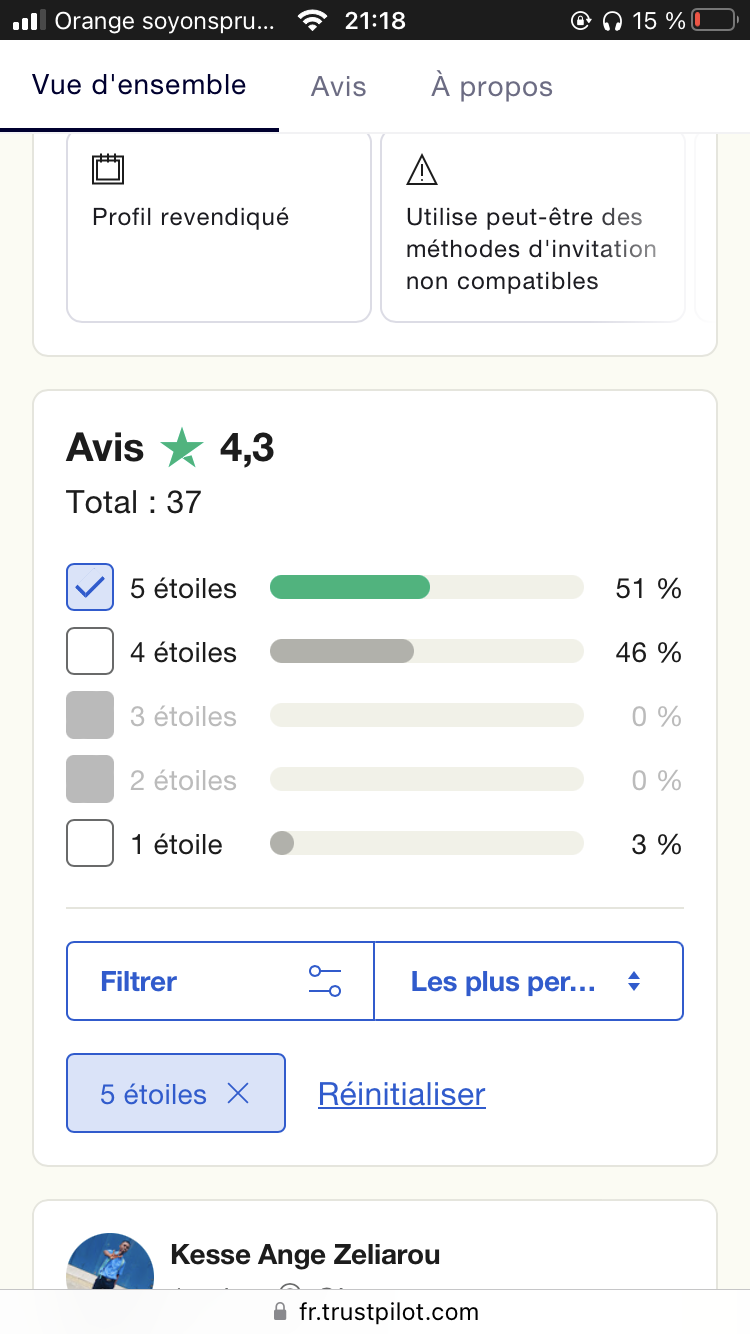Uncheck the 5 étoiles checkbox
Viewport: 750px width, 1334px height.
(90, 588)
